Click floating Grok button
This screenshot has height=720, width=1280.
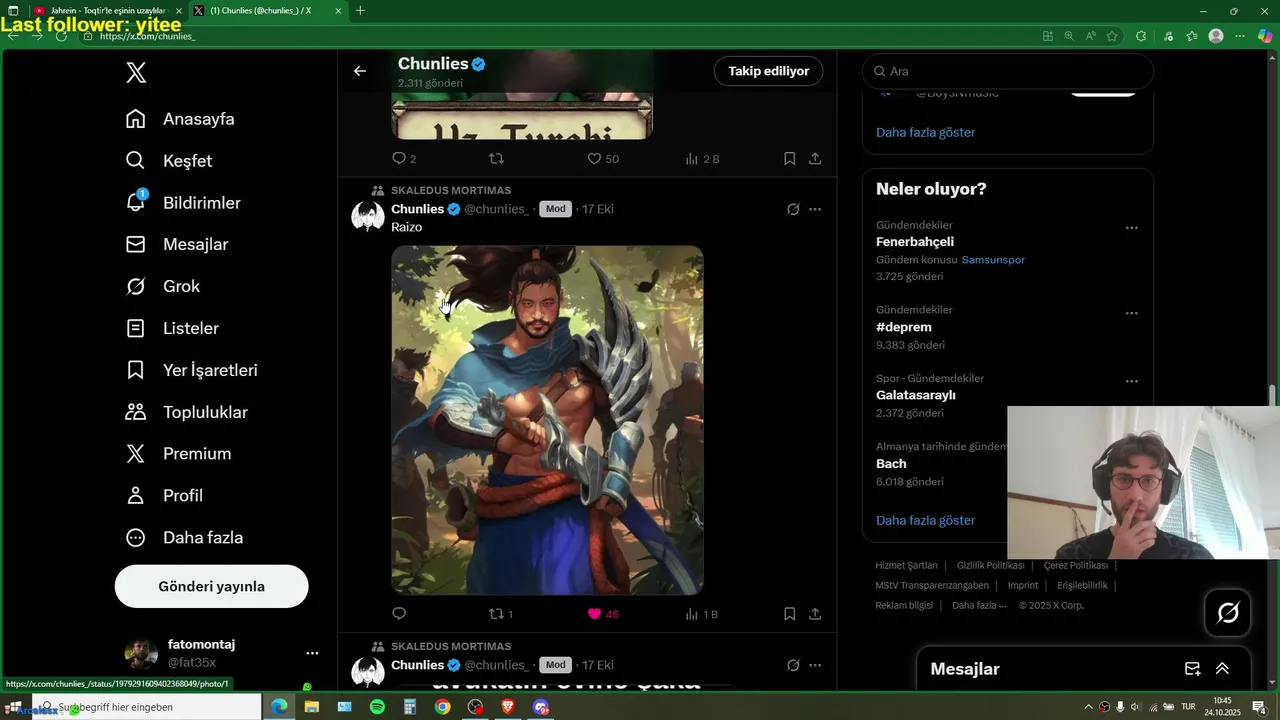click(x=1228, y=612)
